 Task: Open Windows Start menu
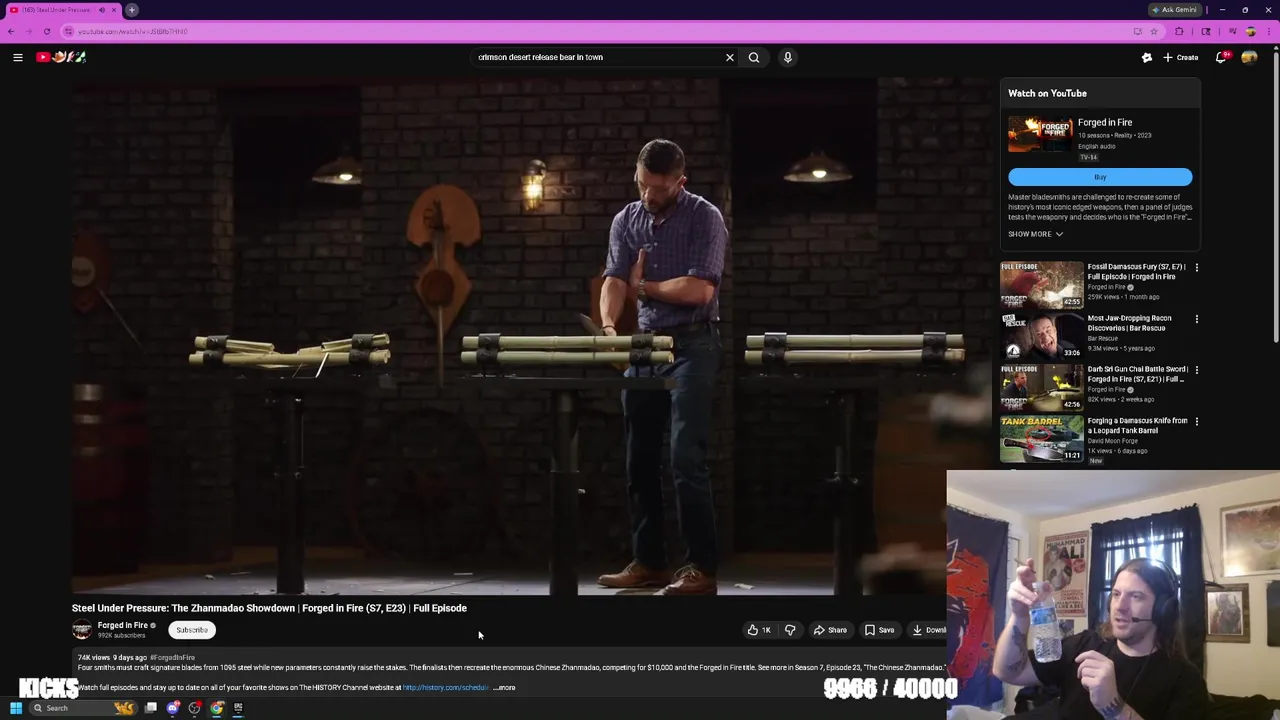tap(15, 708)
